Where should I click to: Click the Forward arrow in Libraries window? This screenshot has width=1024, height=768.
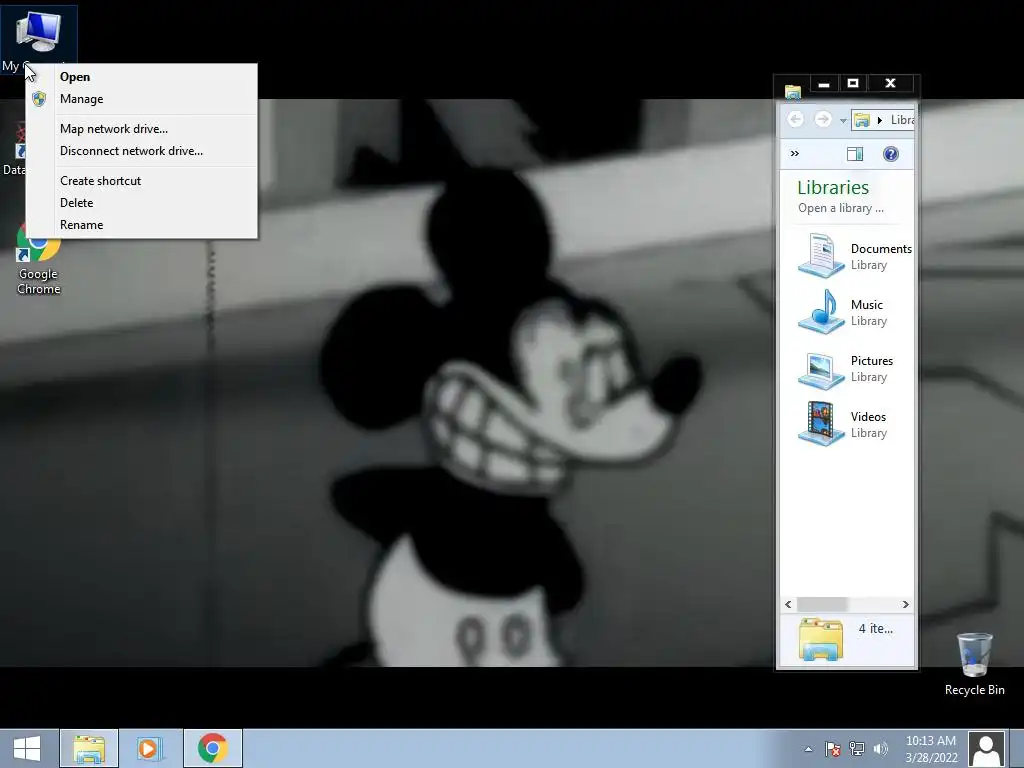[x=823, y=120]
